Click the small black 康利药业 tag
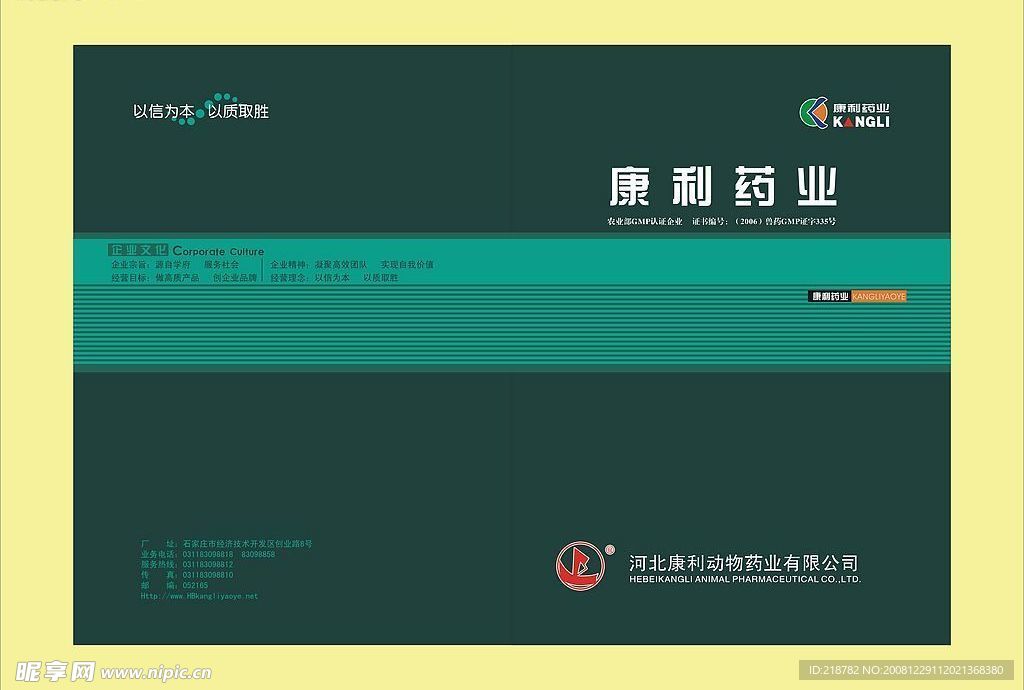Screen dimensions: 1024x690 [x=829, y=296]
